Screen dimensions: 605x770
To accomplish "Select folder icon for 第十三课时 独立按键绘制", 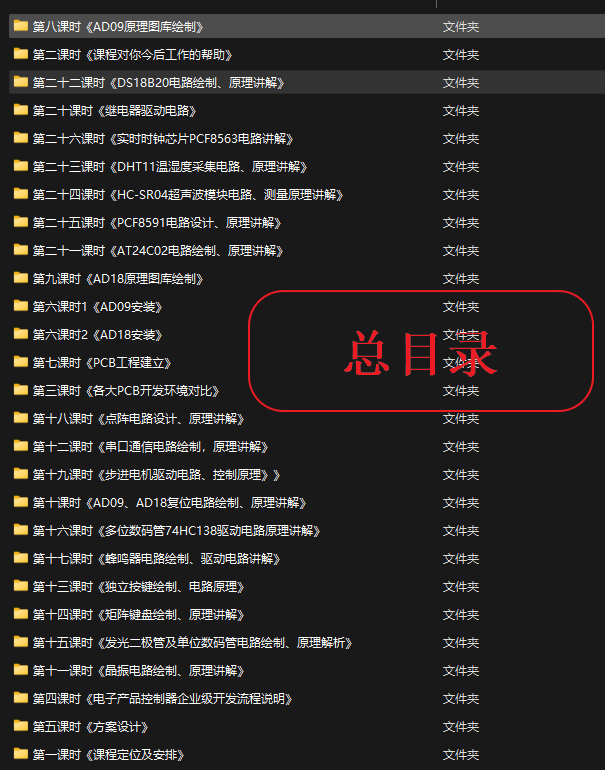I will (21, 586).
